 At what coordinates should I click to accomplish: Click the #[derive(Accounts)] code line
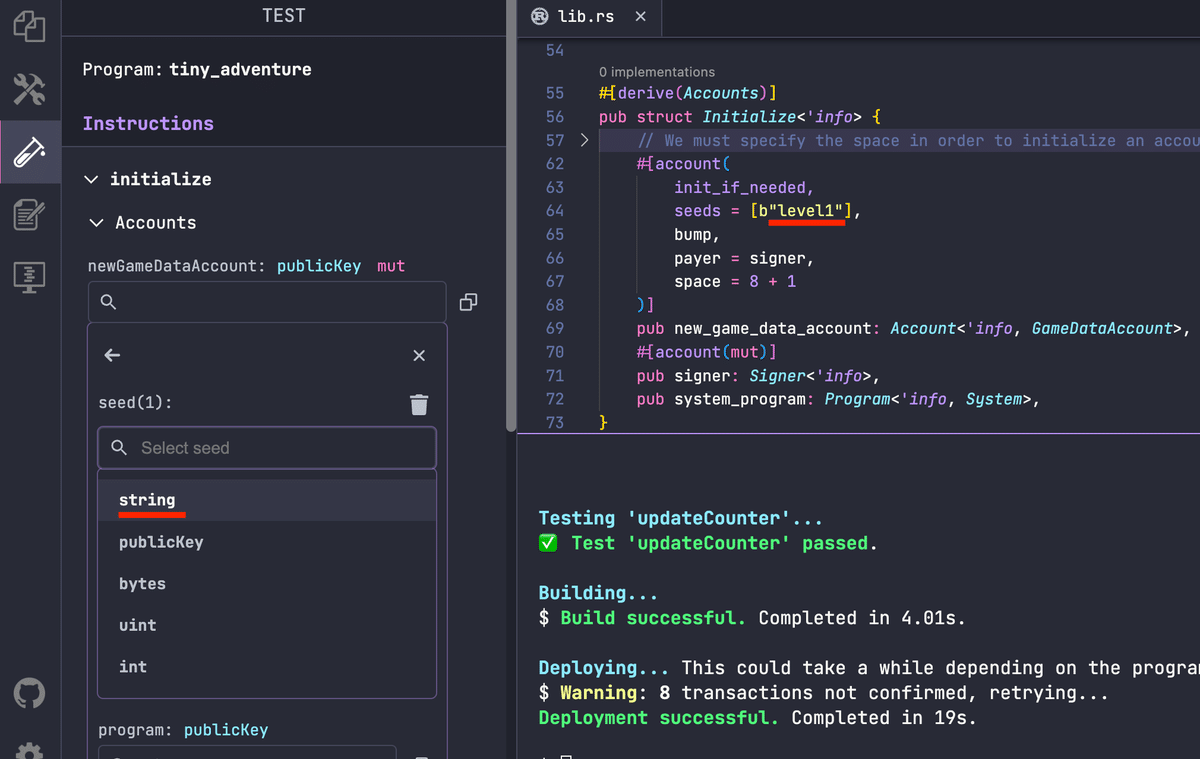688,93
